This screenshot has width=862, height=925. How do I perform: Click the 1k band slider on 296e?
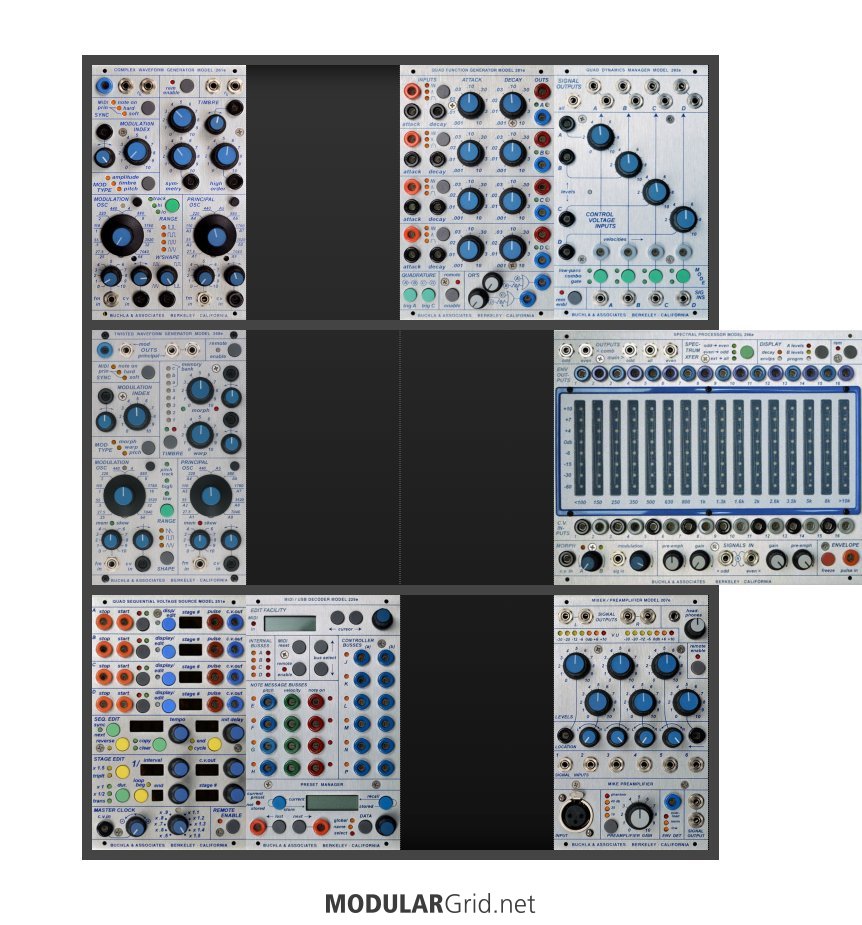pos(703,448)
